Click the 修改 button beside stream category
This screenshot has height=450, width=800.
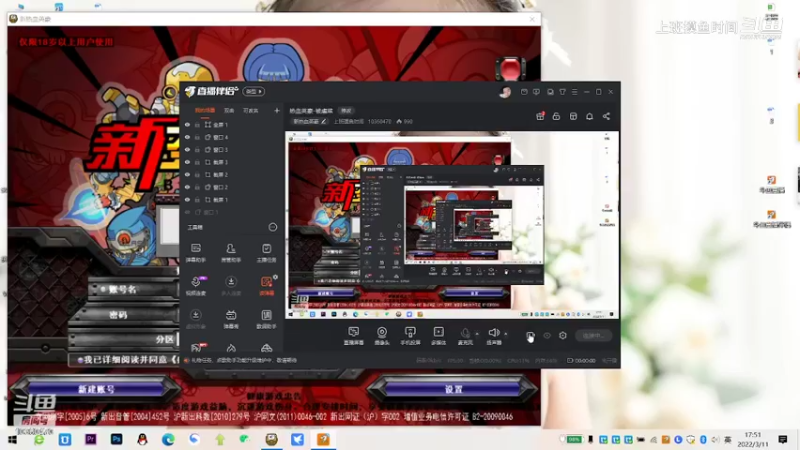[x=346, y=111]
